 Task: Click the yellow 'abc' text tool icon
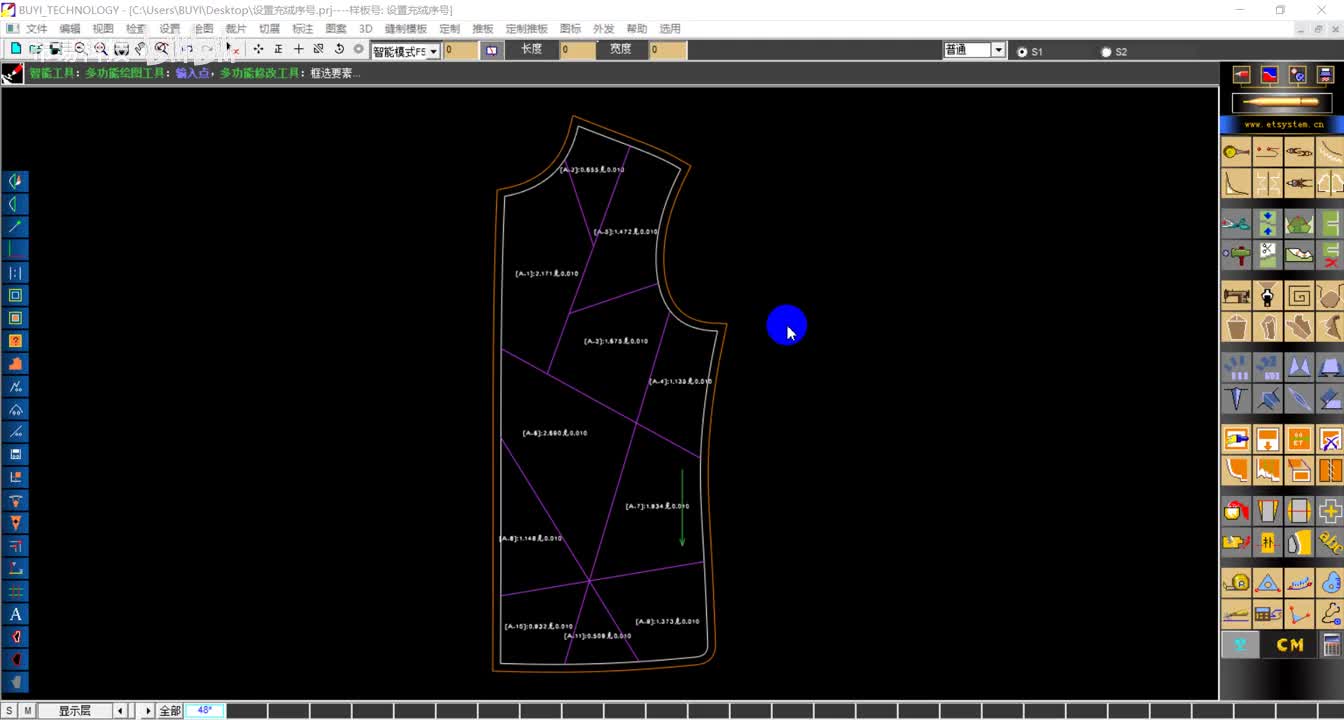(x=1330, y=542)
